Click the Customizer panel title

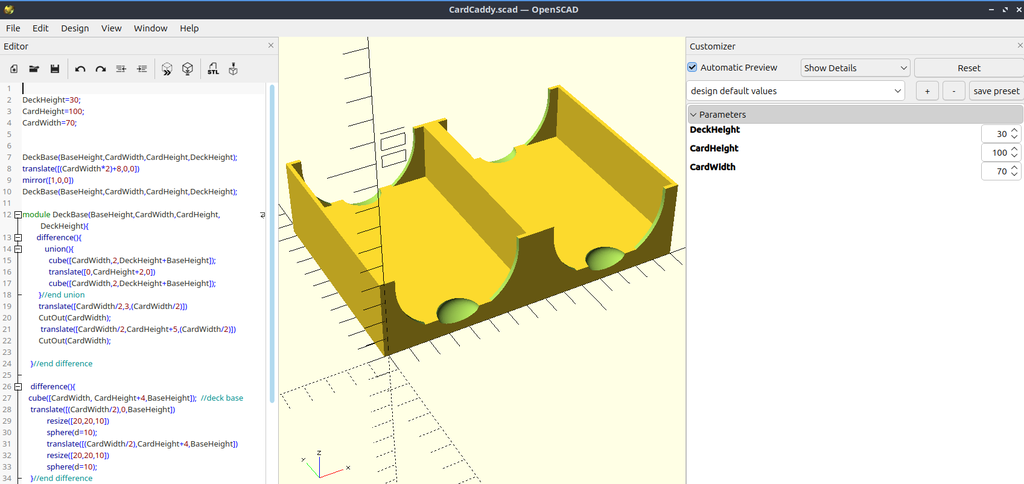click(x=712, y=46)
